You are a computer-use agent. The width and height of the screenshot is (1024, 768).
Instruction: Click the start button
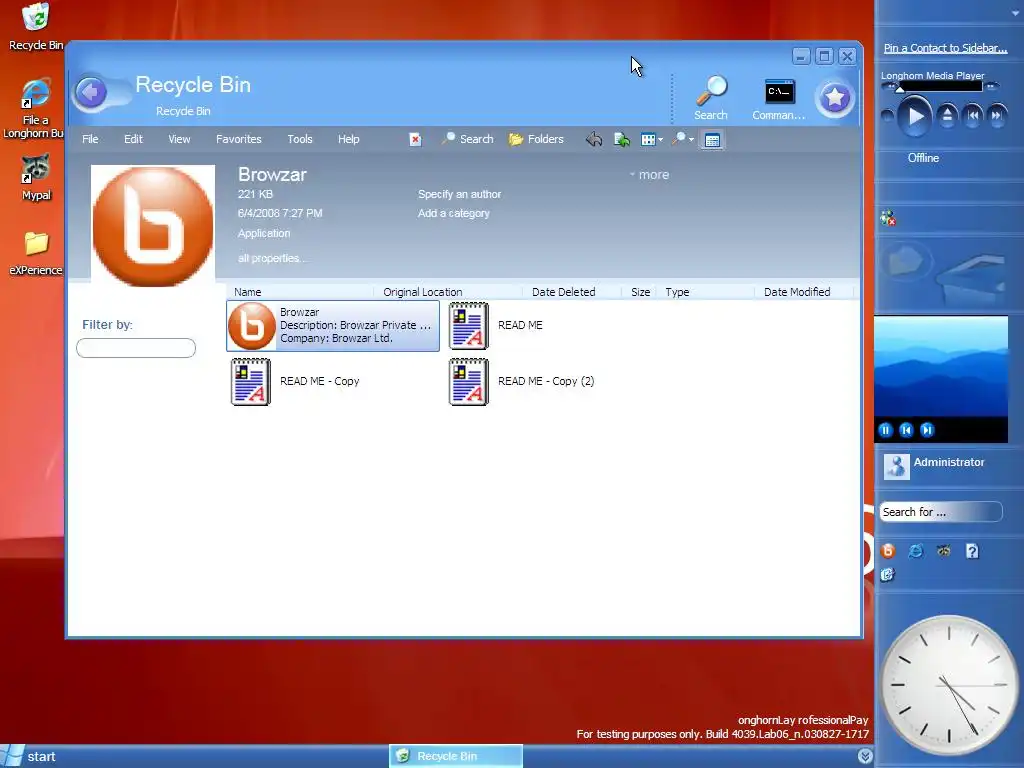click(x=29, y=756)
